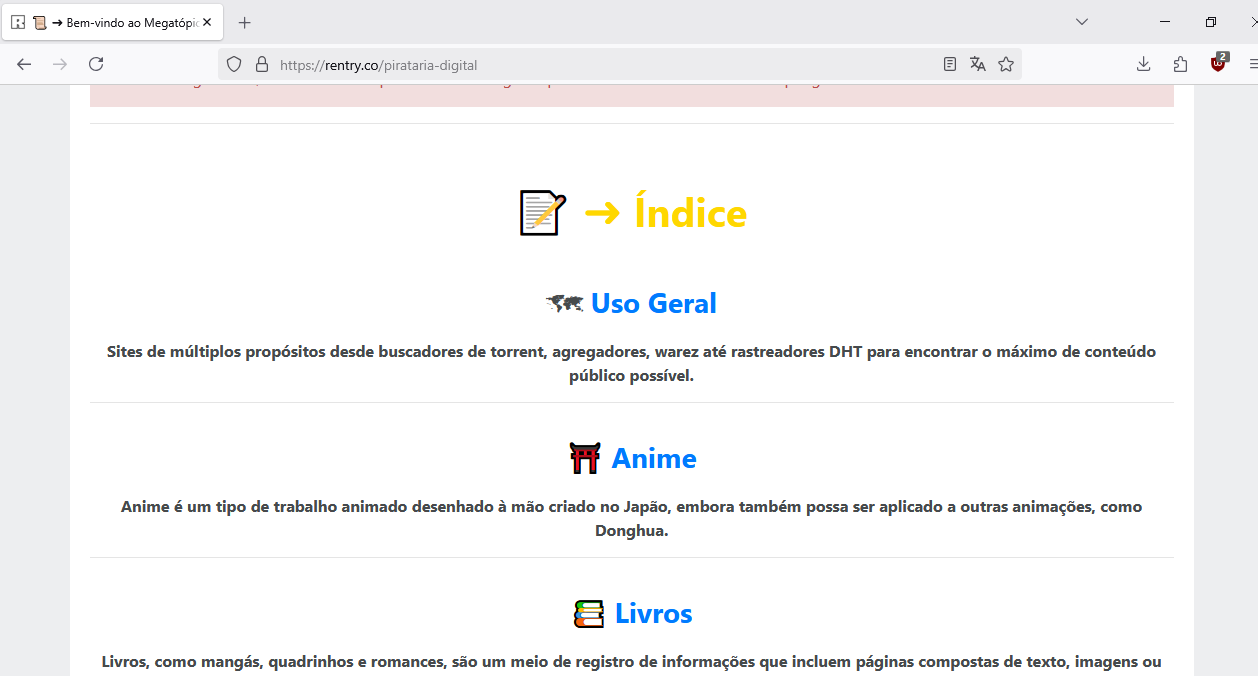Open the Uso Geral section link
Viewport: 1258px width, 676px height.
[x=653, y=303]
